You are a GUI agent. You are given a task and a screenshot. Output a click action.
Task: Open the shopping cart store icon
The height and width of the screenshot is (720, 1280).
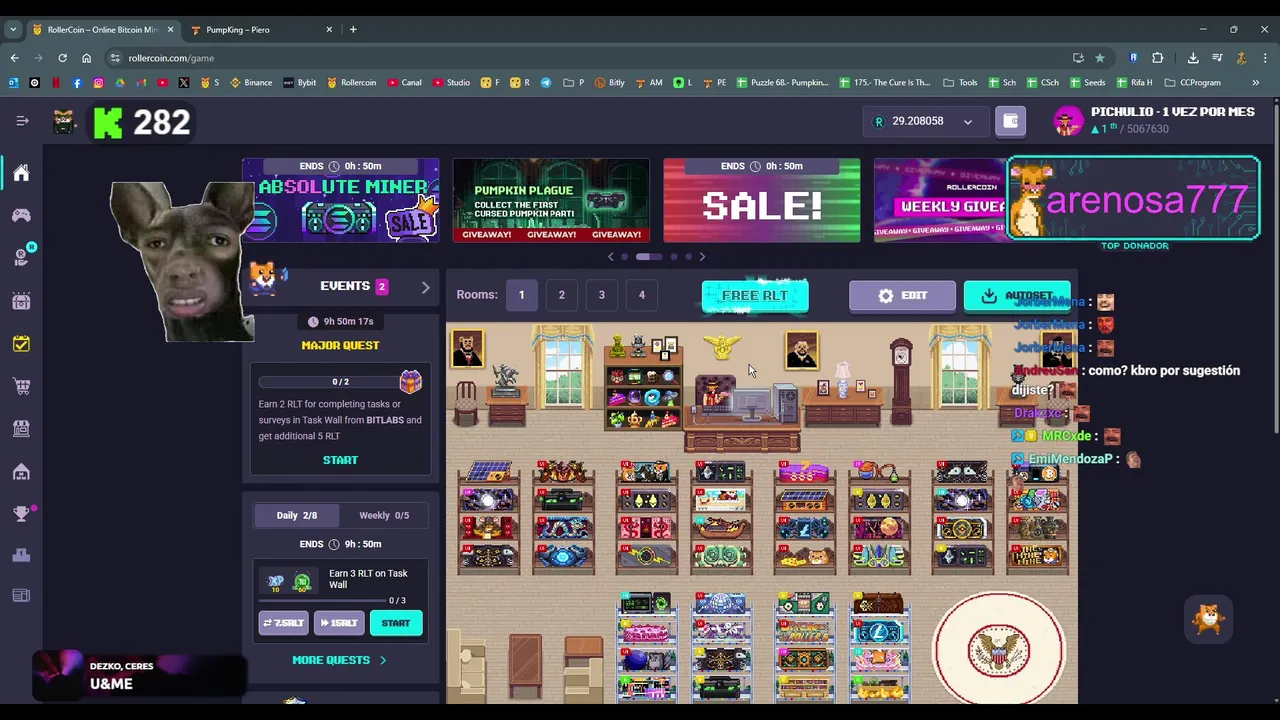21,386
